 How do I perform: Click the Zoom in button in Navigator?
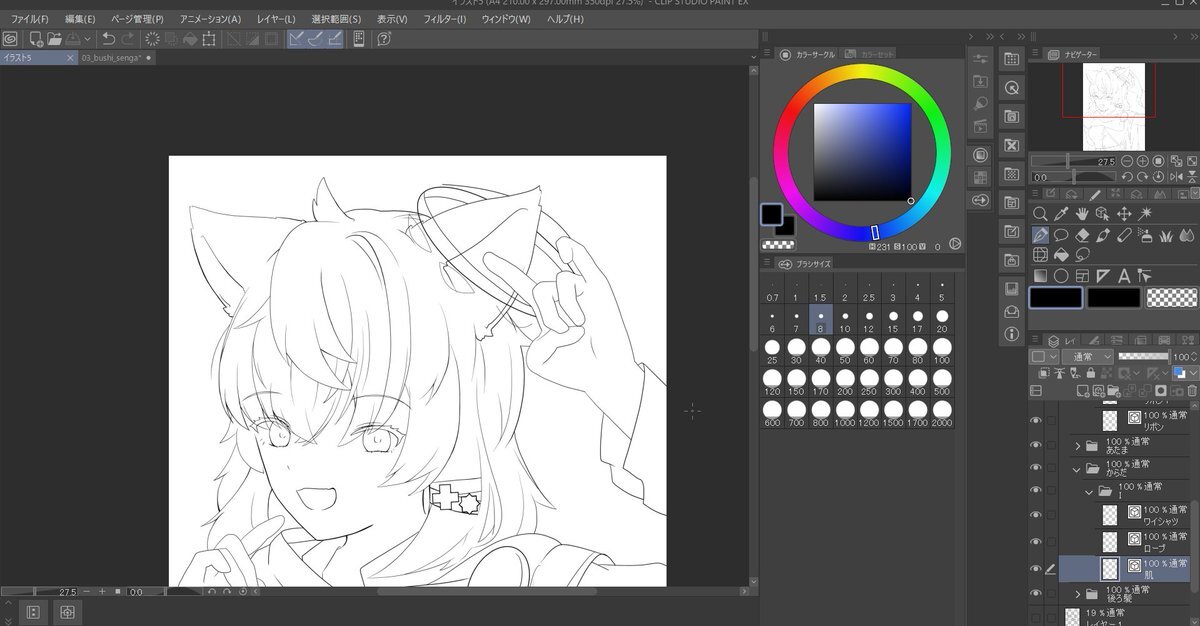[x=1143, y=161]
